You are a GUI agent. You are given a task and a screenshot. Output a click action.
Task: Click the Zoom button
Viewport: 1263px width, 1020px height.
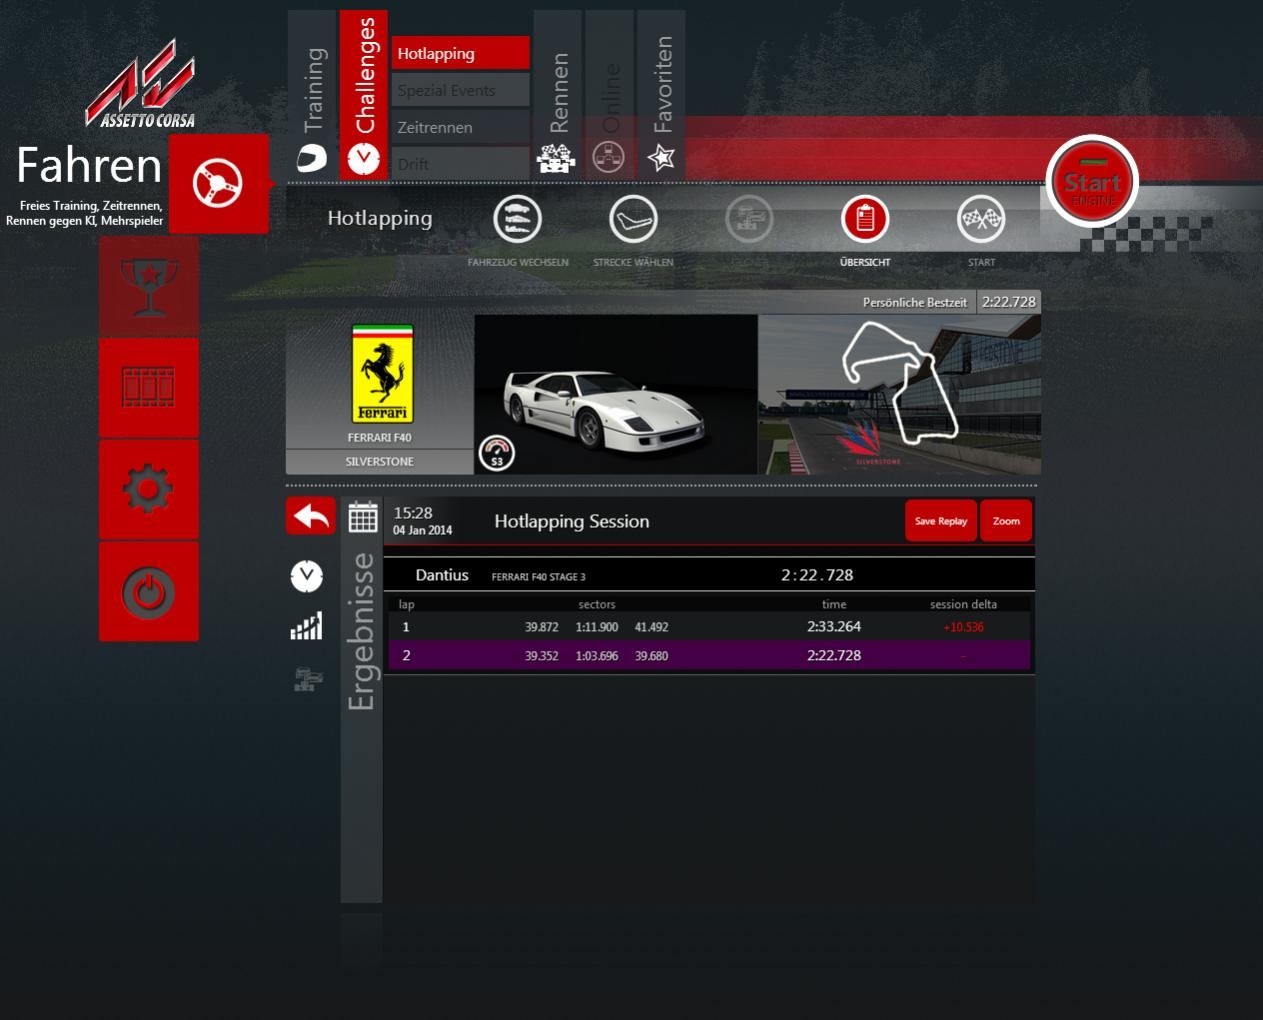click(x=1006, y=521)
